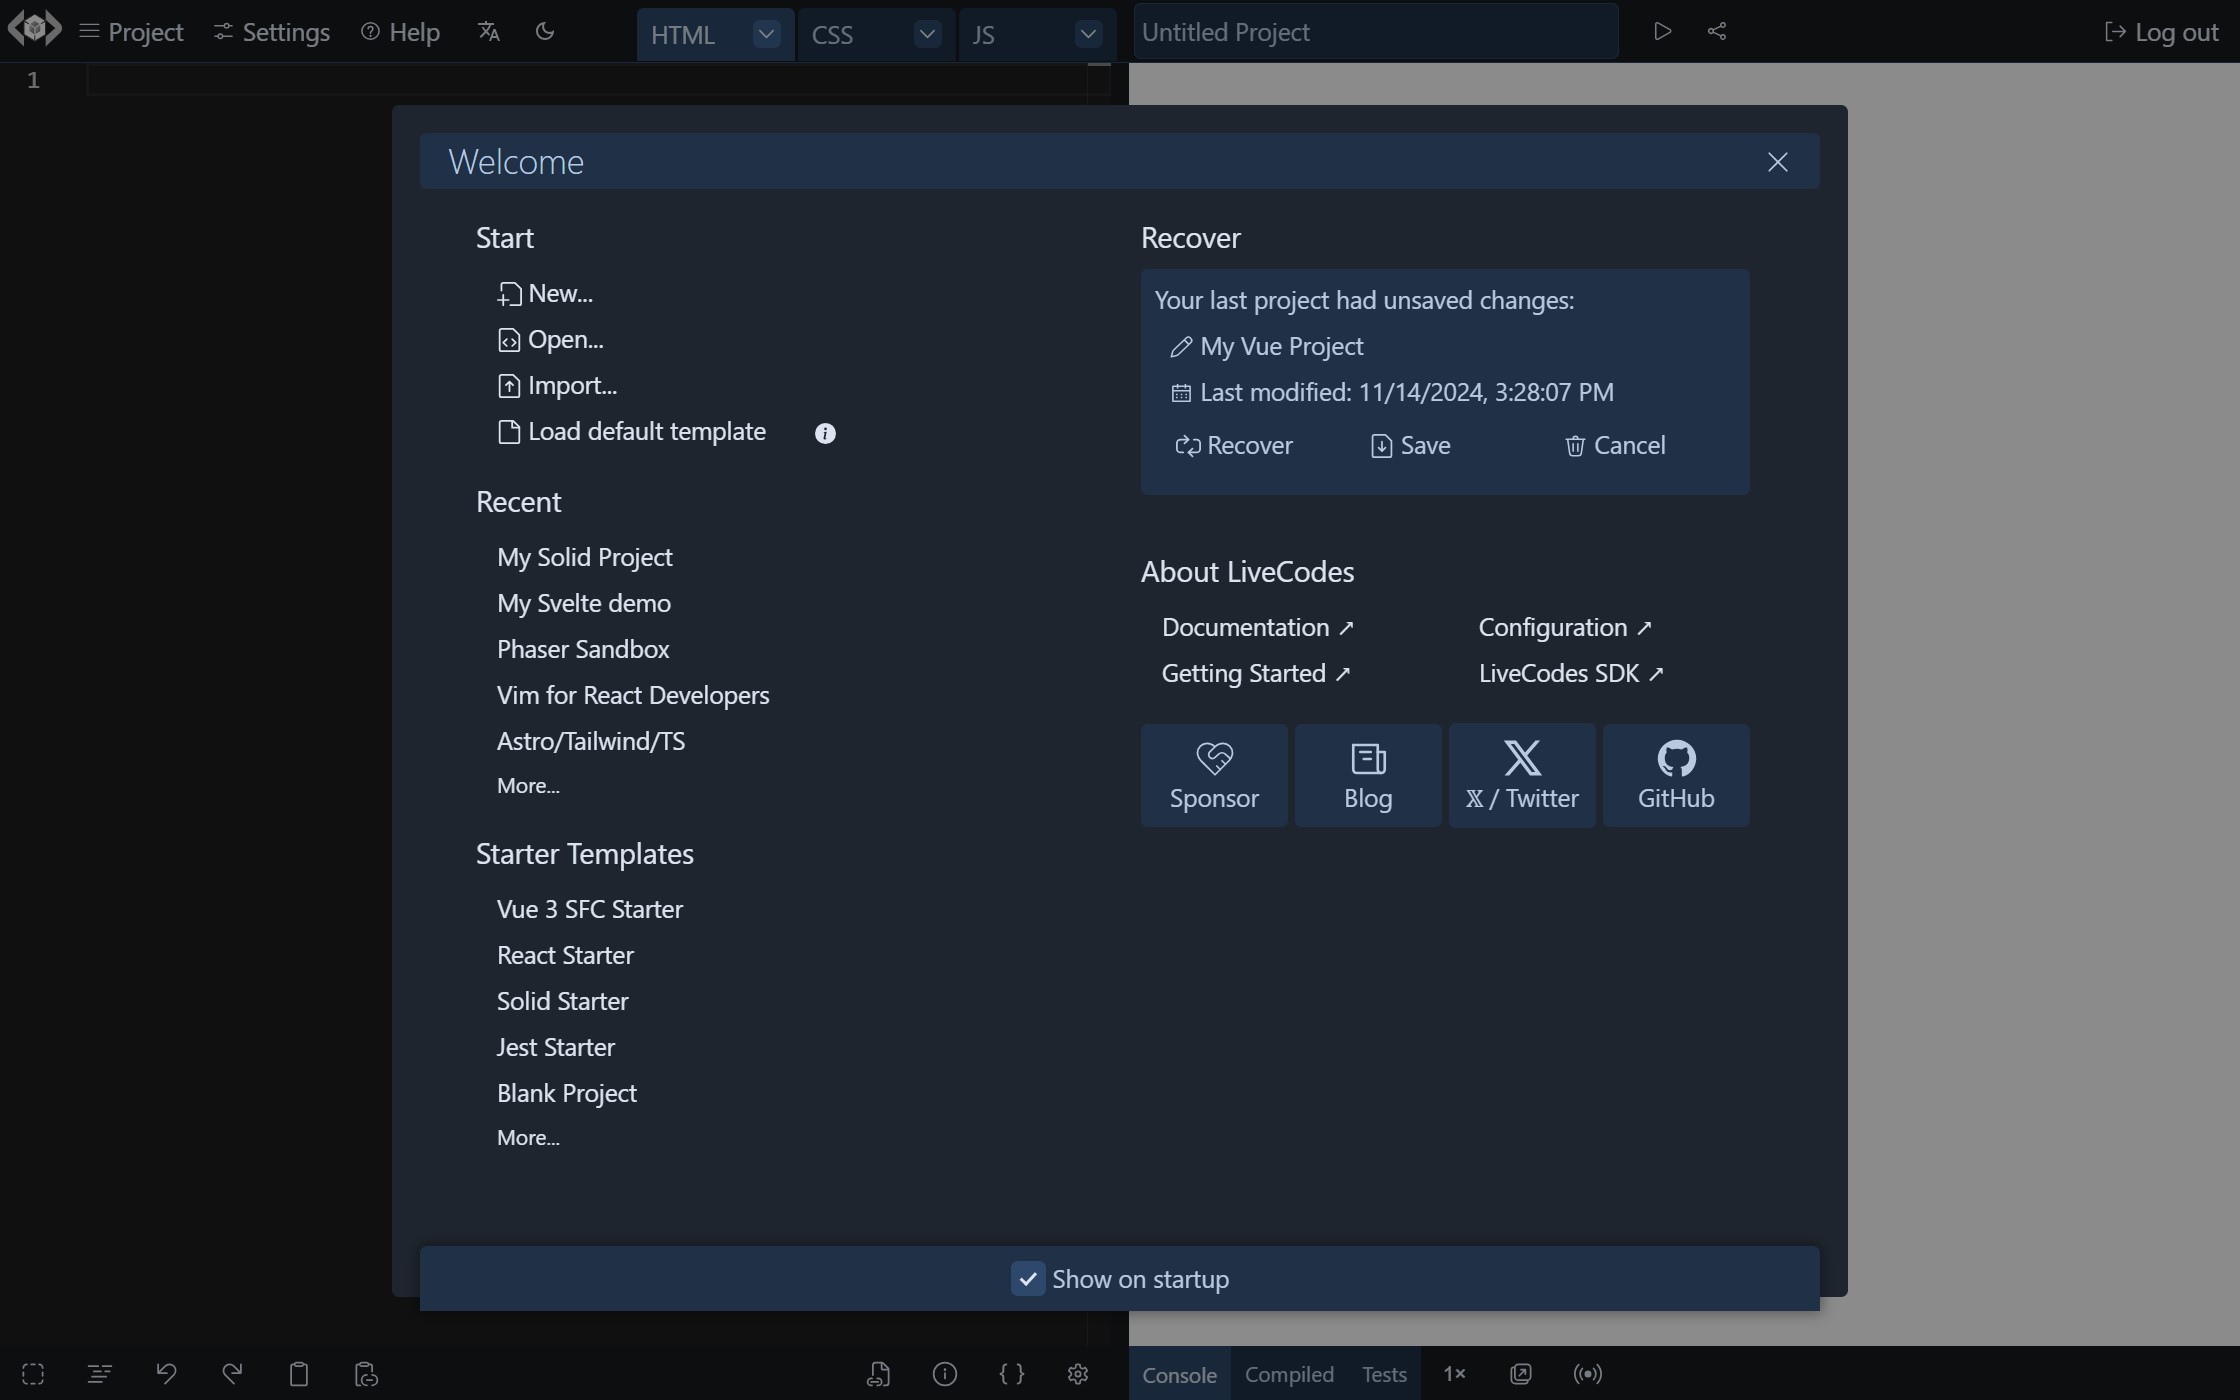Toggle the 1× zoom button
This screenshot has height=1400, width=2240.
click(1454, 1374)
